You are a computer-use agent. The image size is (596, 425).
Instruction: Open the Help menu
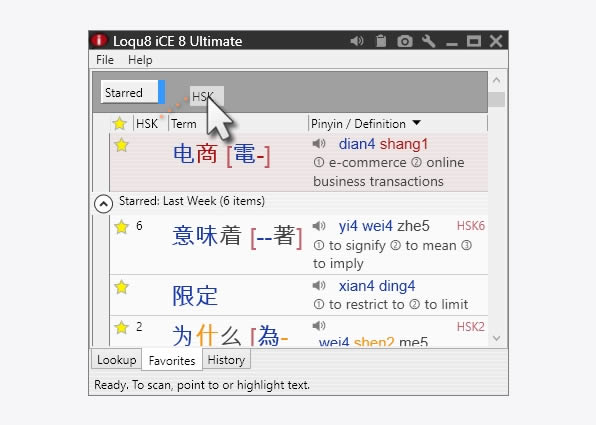[x=140, y=60]
